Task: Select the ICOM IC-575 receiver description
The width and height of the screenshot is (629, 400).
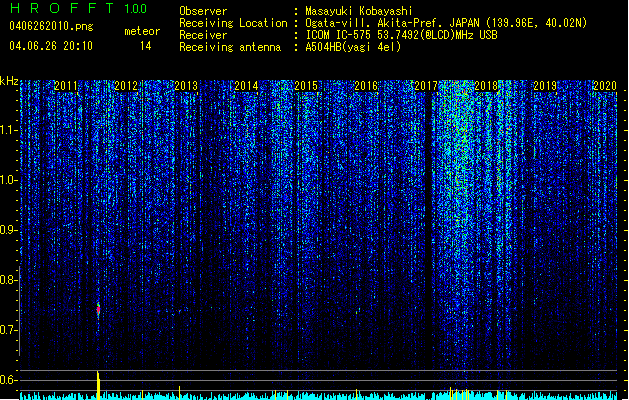Action: tap(402, 35)
